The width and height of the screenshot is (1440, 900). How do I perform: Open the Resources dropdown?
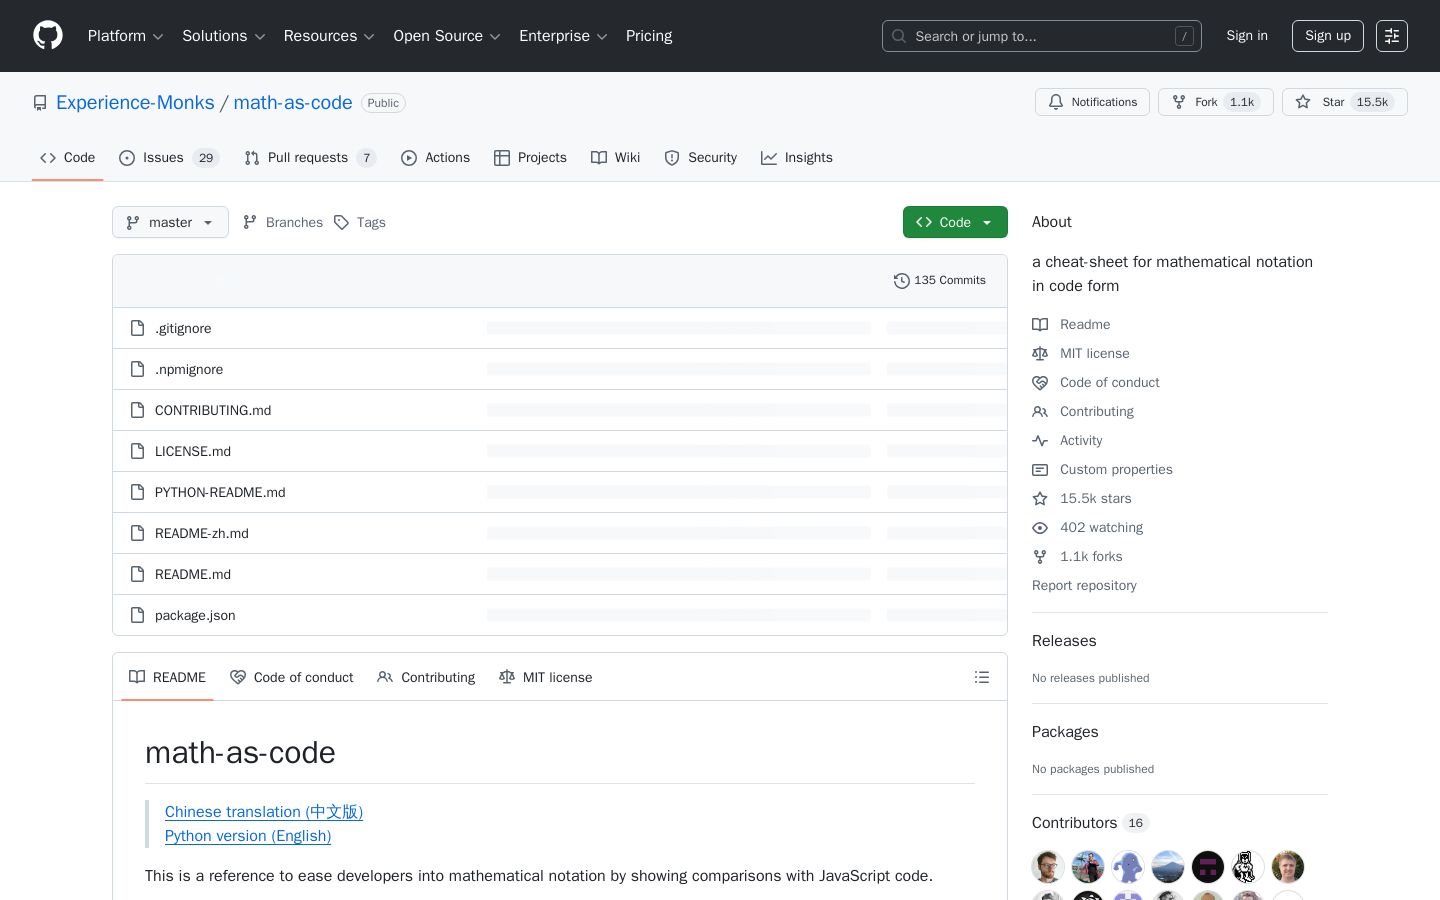[329, 36]
